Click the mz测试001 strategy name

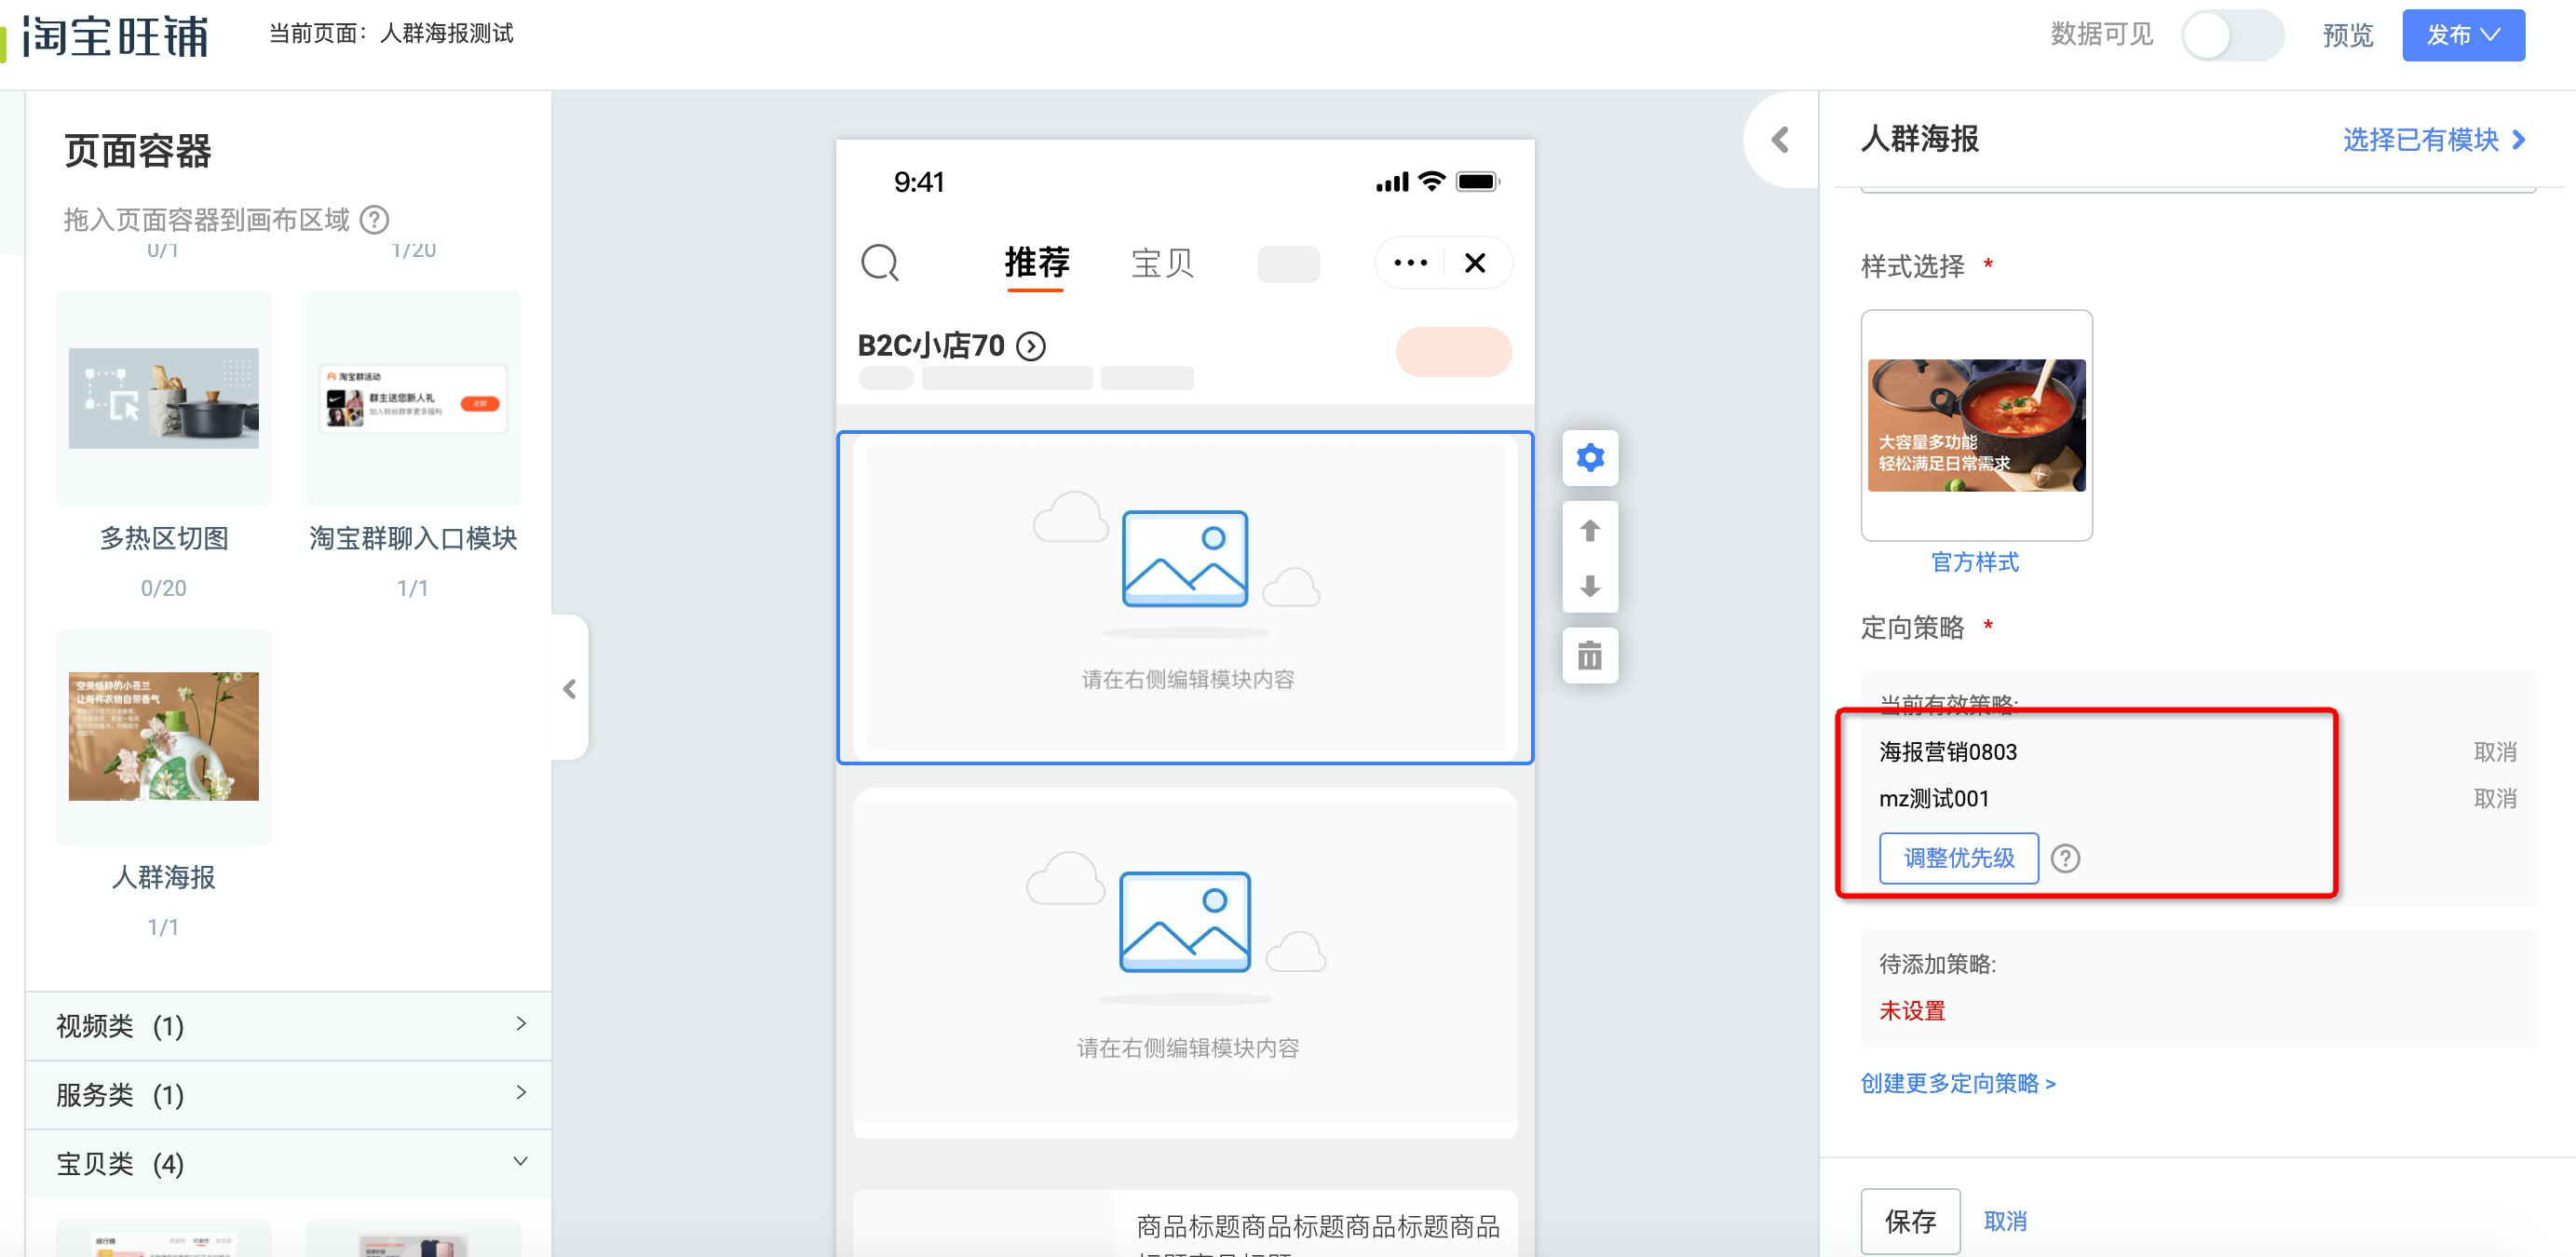(1934, 799)
